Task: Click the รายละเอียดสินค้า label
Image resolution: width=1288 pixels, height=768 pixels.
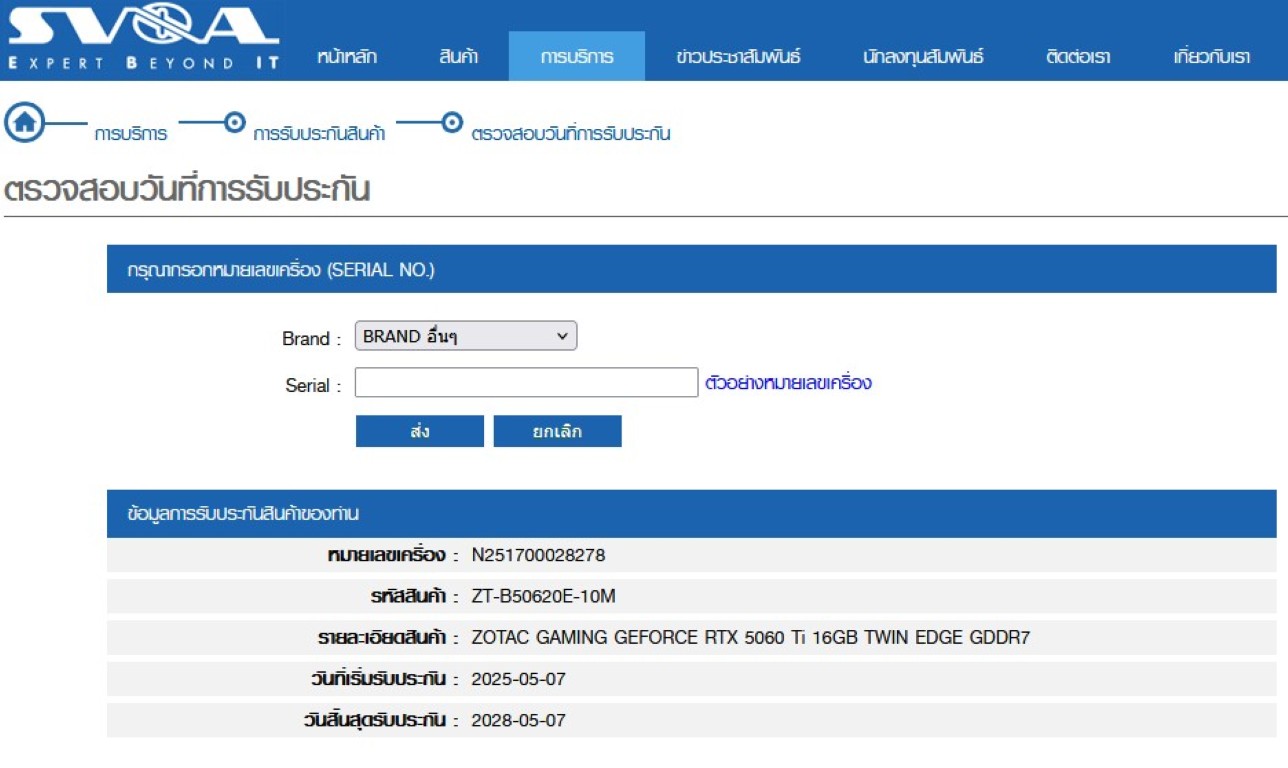Action: click(381, 638)
